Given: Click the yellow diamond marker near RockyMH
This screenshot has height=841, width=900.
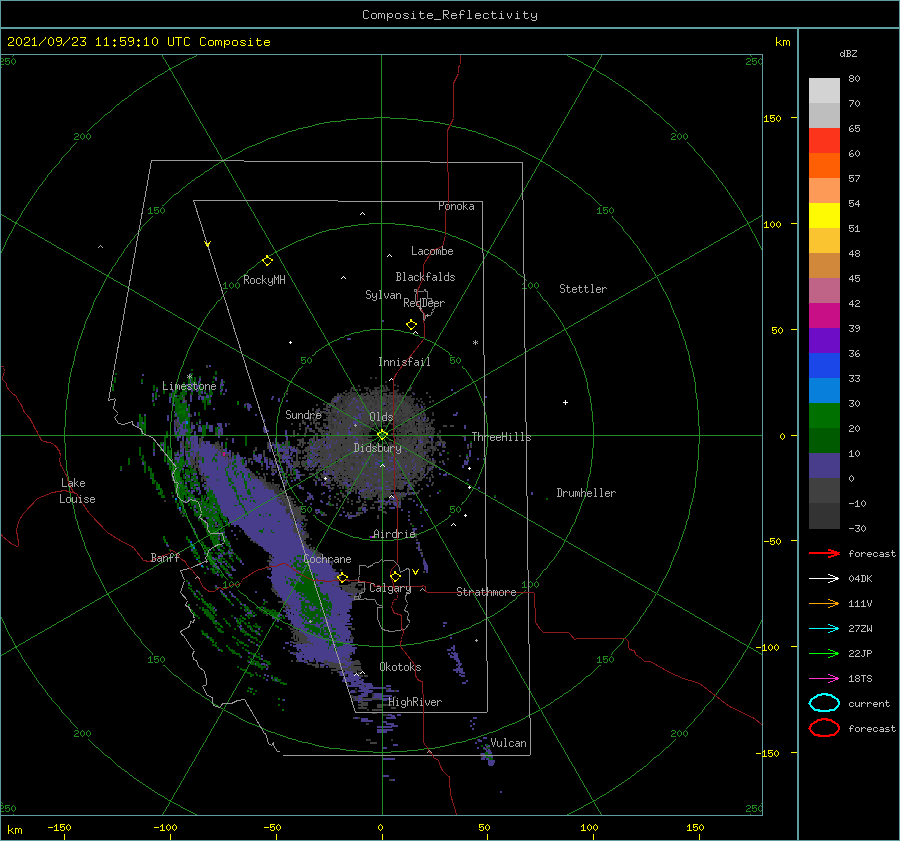Looking at the screenshot, I should pyautogui.click(x=267, y=261).
